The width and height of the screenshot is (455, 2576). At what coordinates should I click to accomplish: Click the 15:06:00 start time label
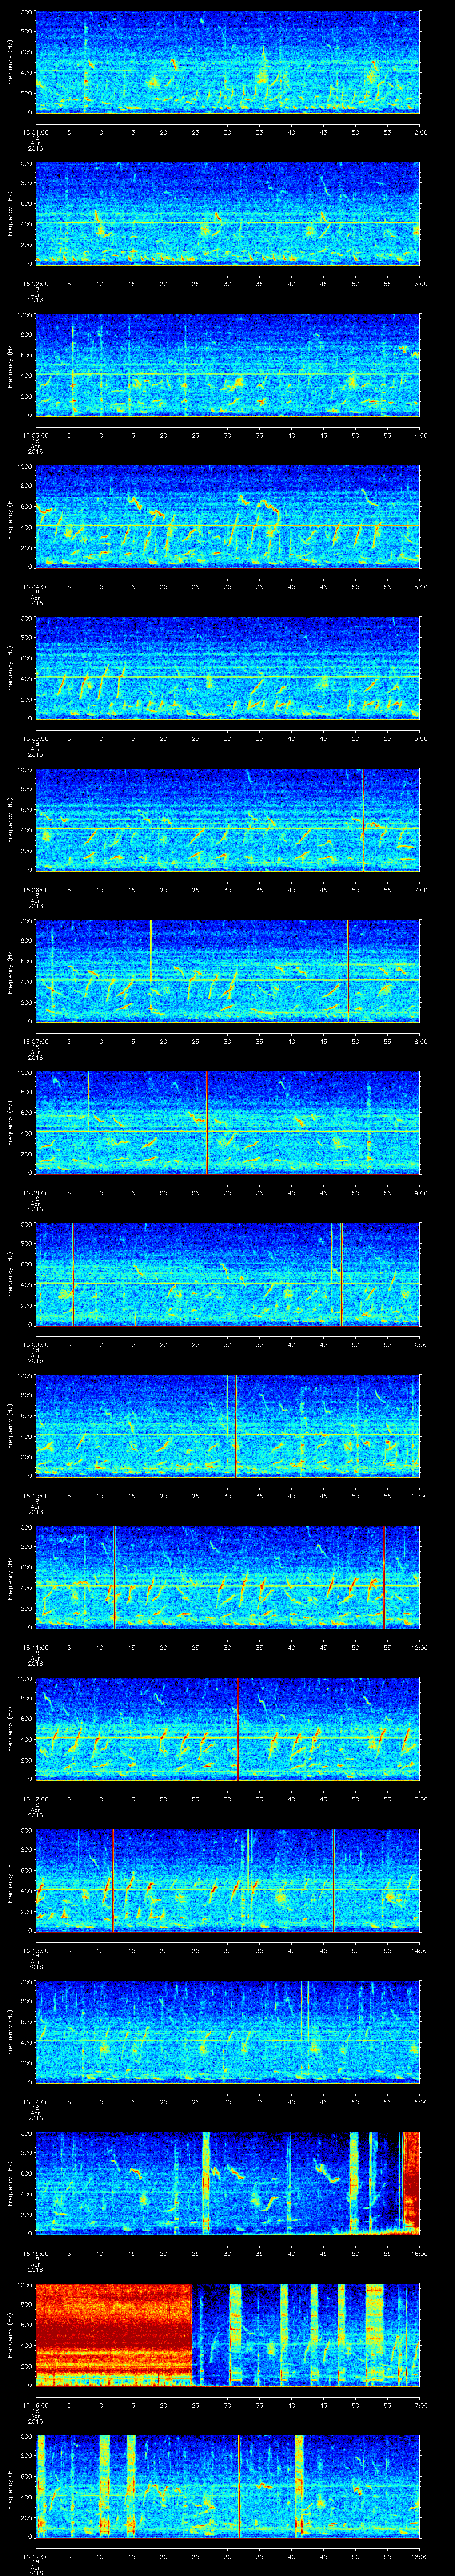coord(35,890)
